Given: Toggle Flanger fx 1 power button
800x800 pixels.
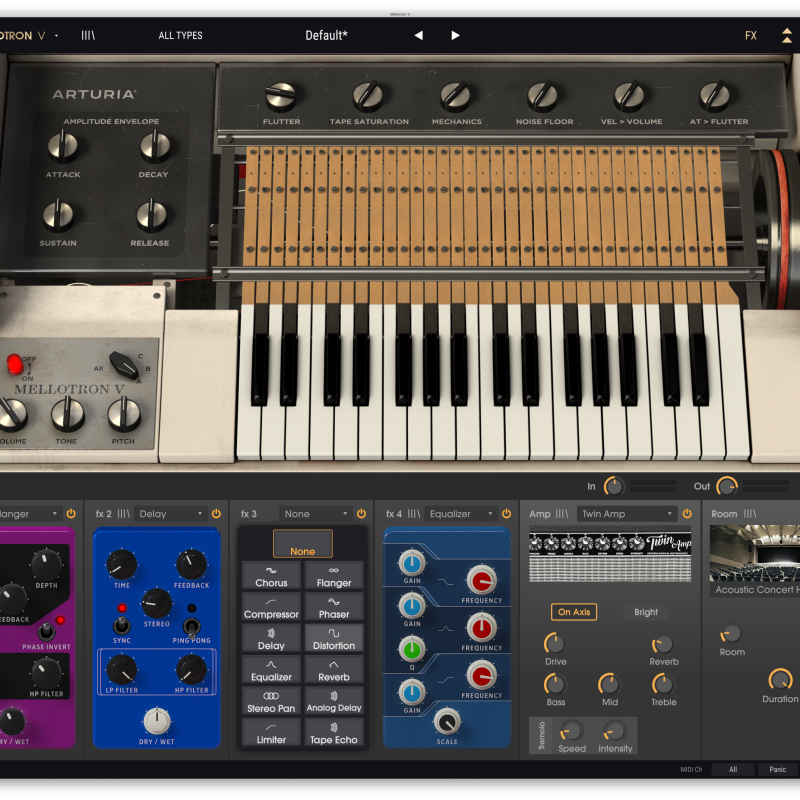Looking at the screenshot, I should pos(71,514).
